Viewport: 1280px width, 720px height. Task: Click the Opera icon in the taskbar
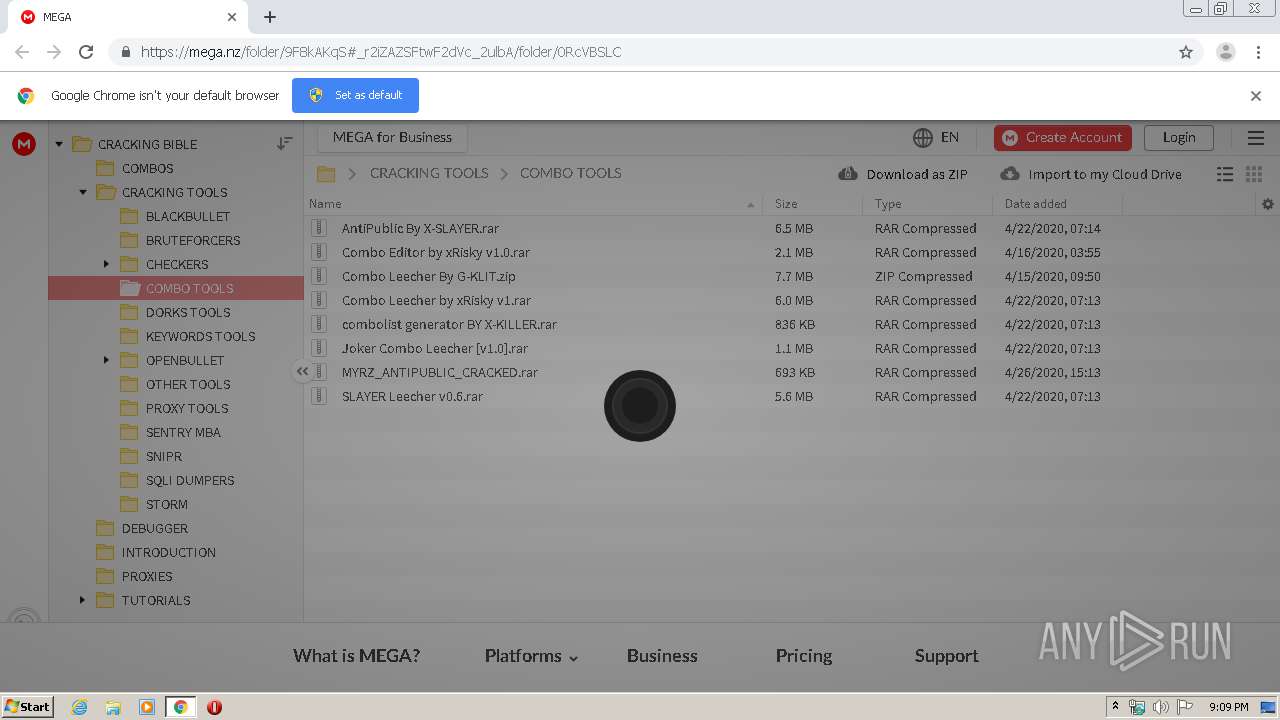pos(214,707)
